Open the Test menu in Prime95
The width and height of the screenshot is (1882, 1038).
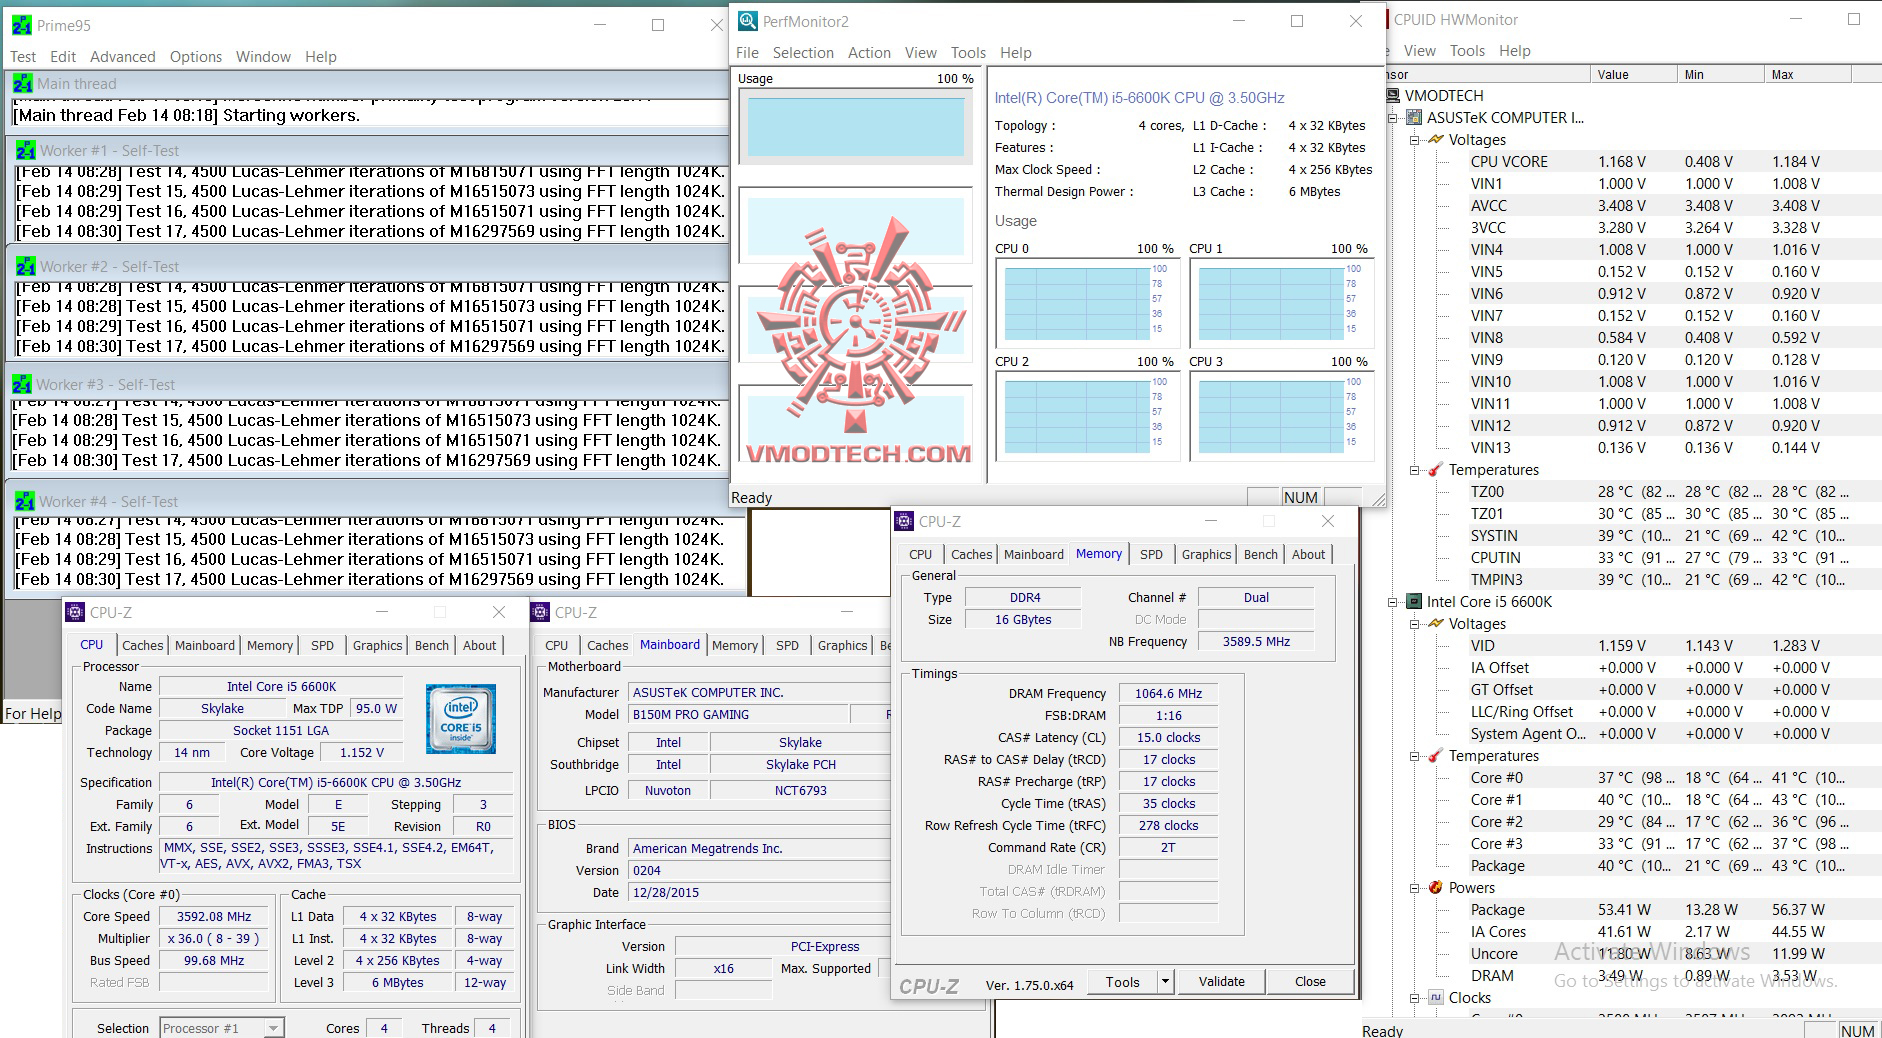pyautogui.click(x=23, y=57)
